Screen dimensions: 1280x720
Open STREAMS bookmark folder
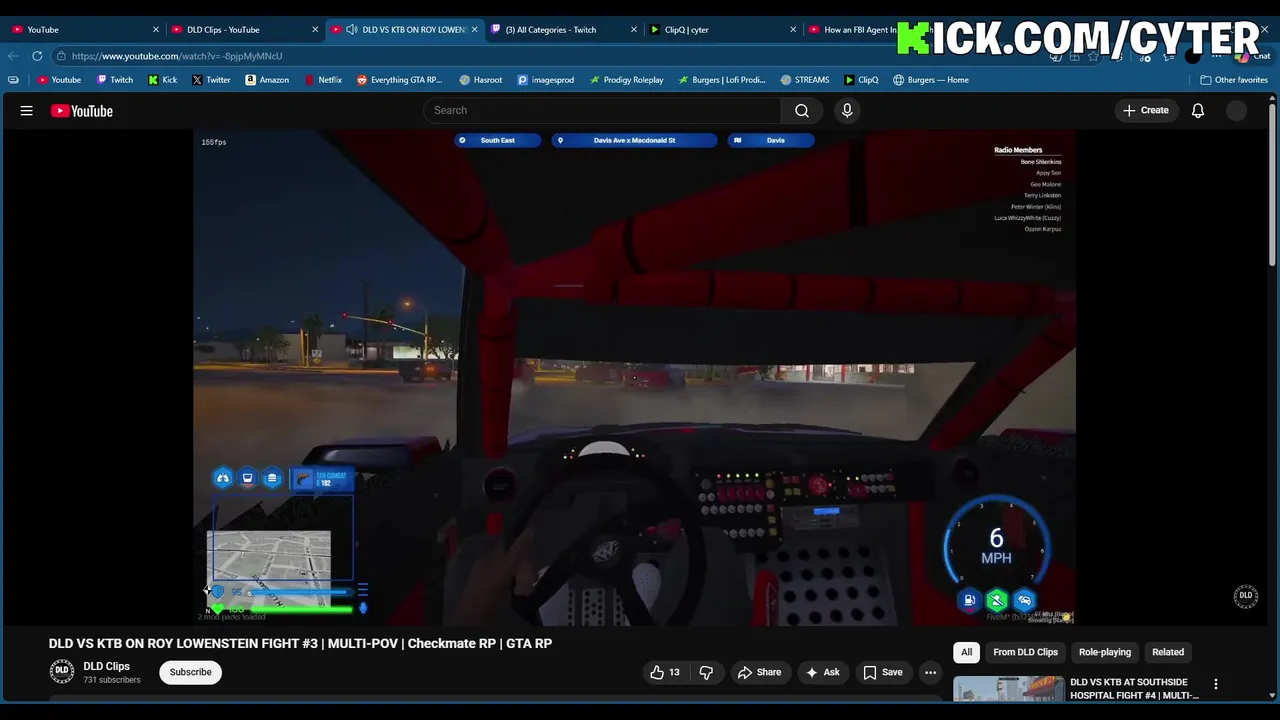pyautogui.click(x=805, y=80)
